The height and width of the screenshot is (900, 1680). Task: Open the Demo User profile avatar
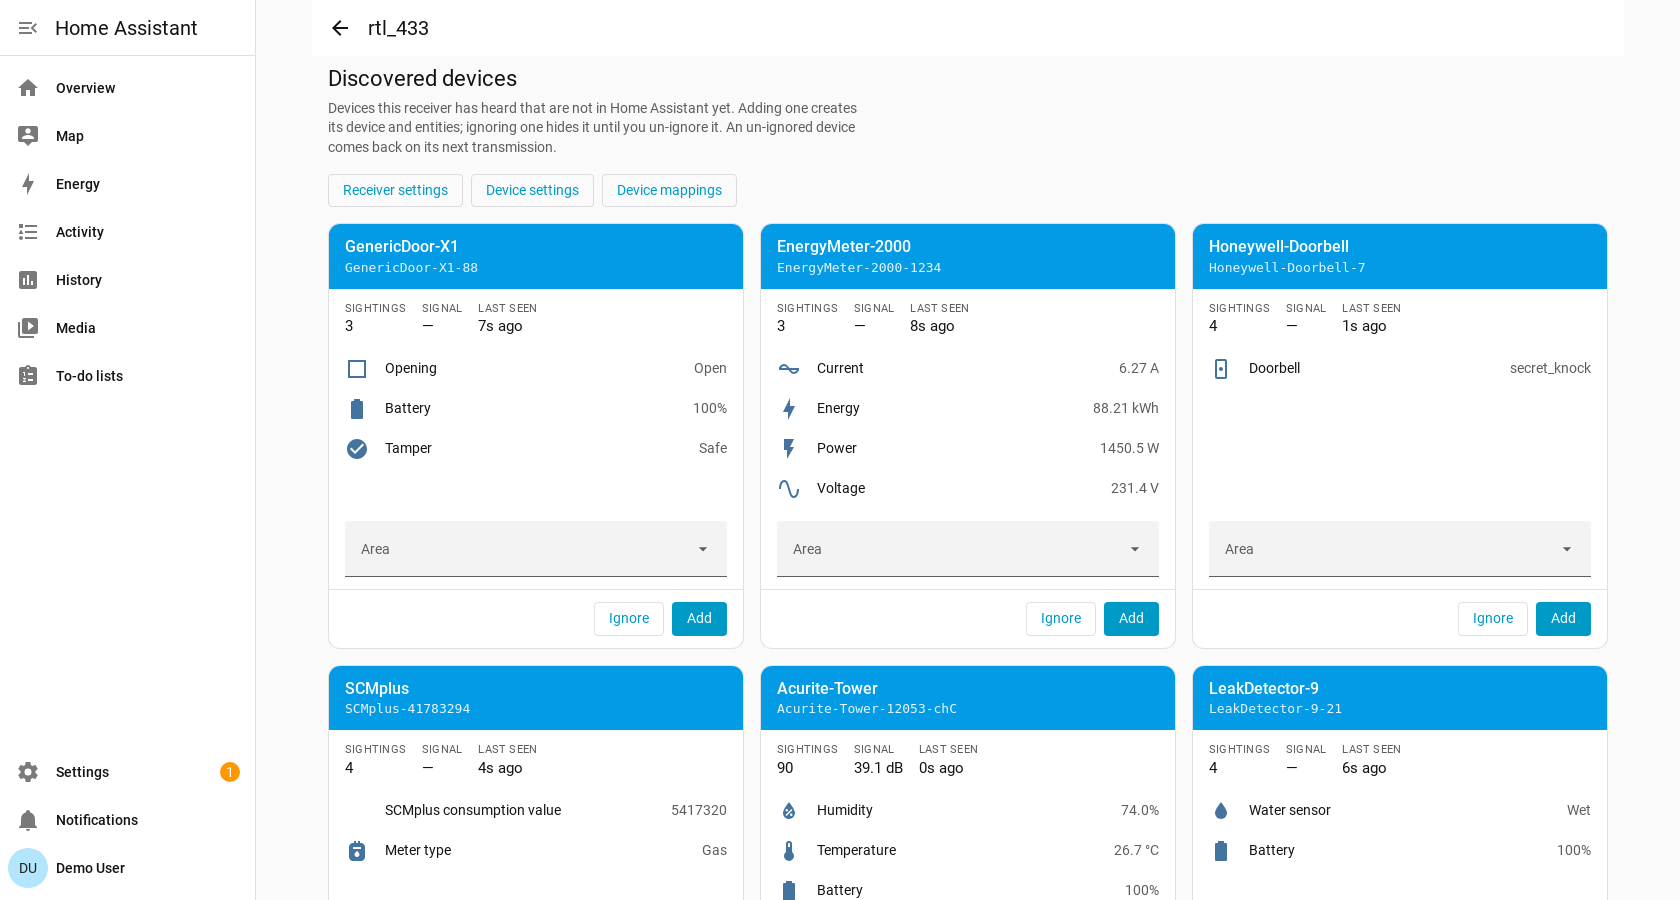28,868
